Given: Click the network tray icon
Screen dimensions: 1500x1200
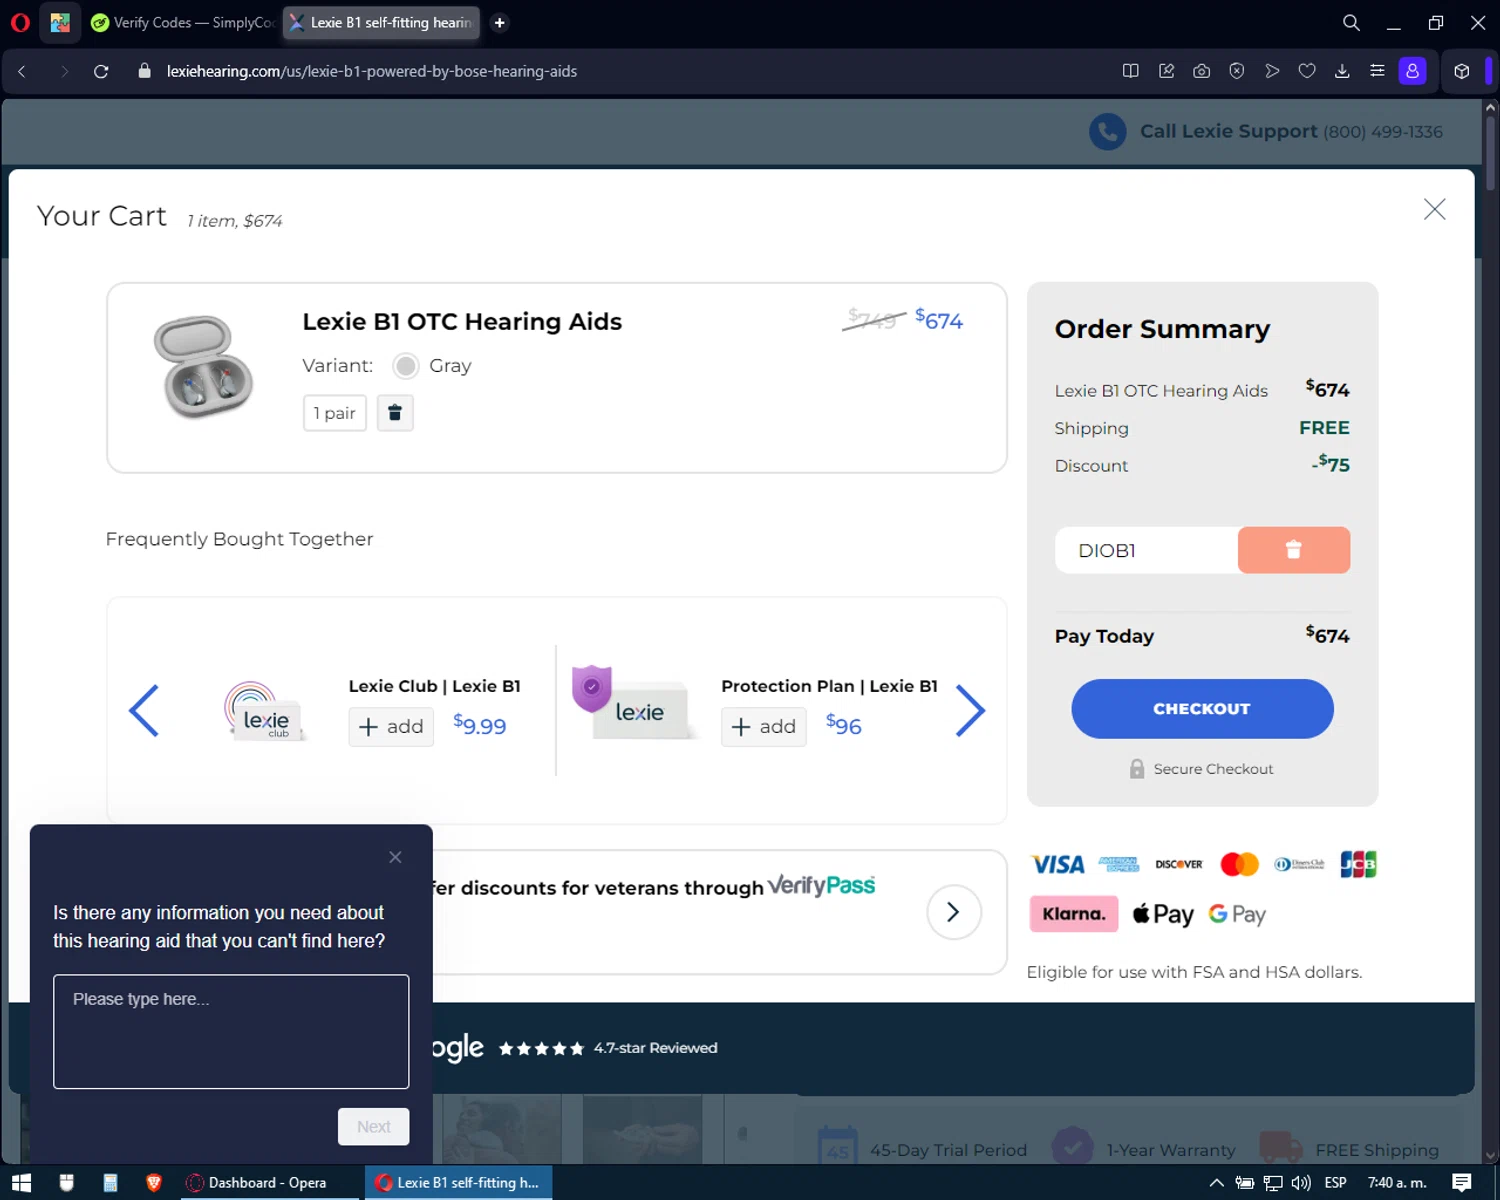Looking at the screenshot, I should pos(1273,1183).
